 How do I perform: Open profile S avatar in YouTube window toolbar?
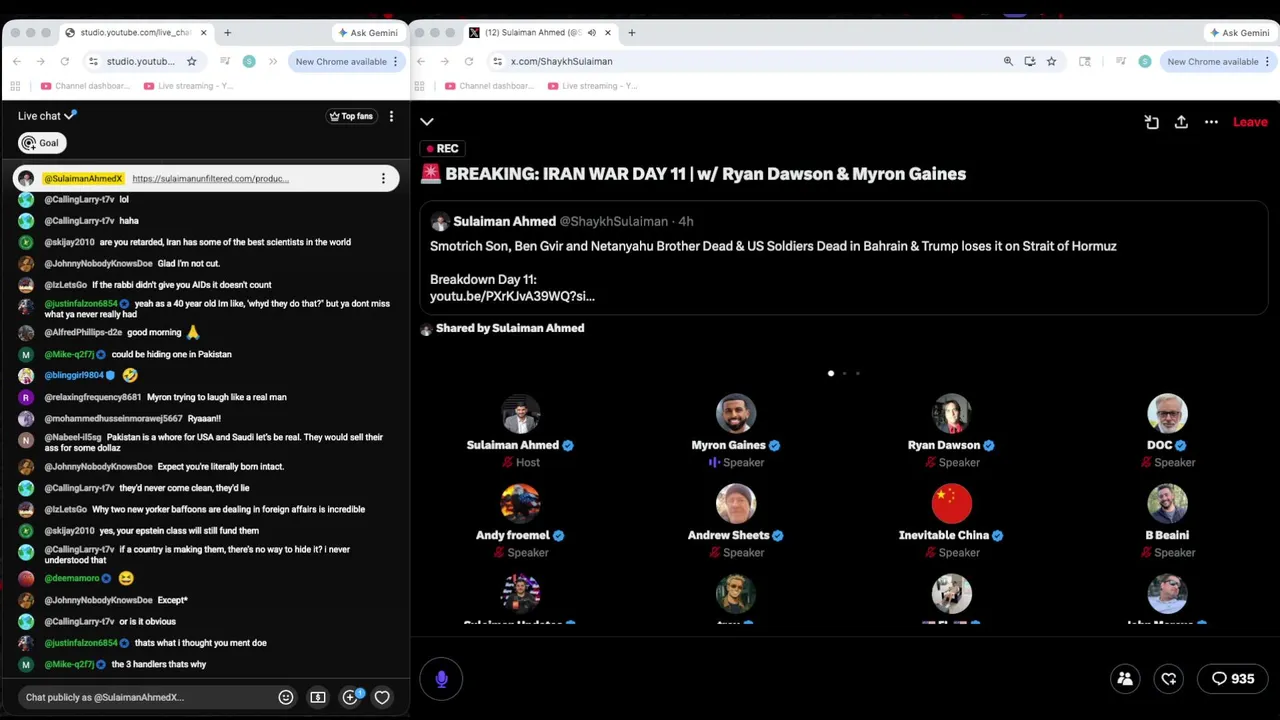pyautogui.click(x=249, y=61)
